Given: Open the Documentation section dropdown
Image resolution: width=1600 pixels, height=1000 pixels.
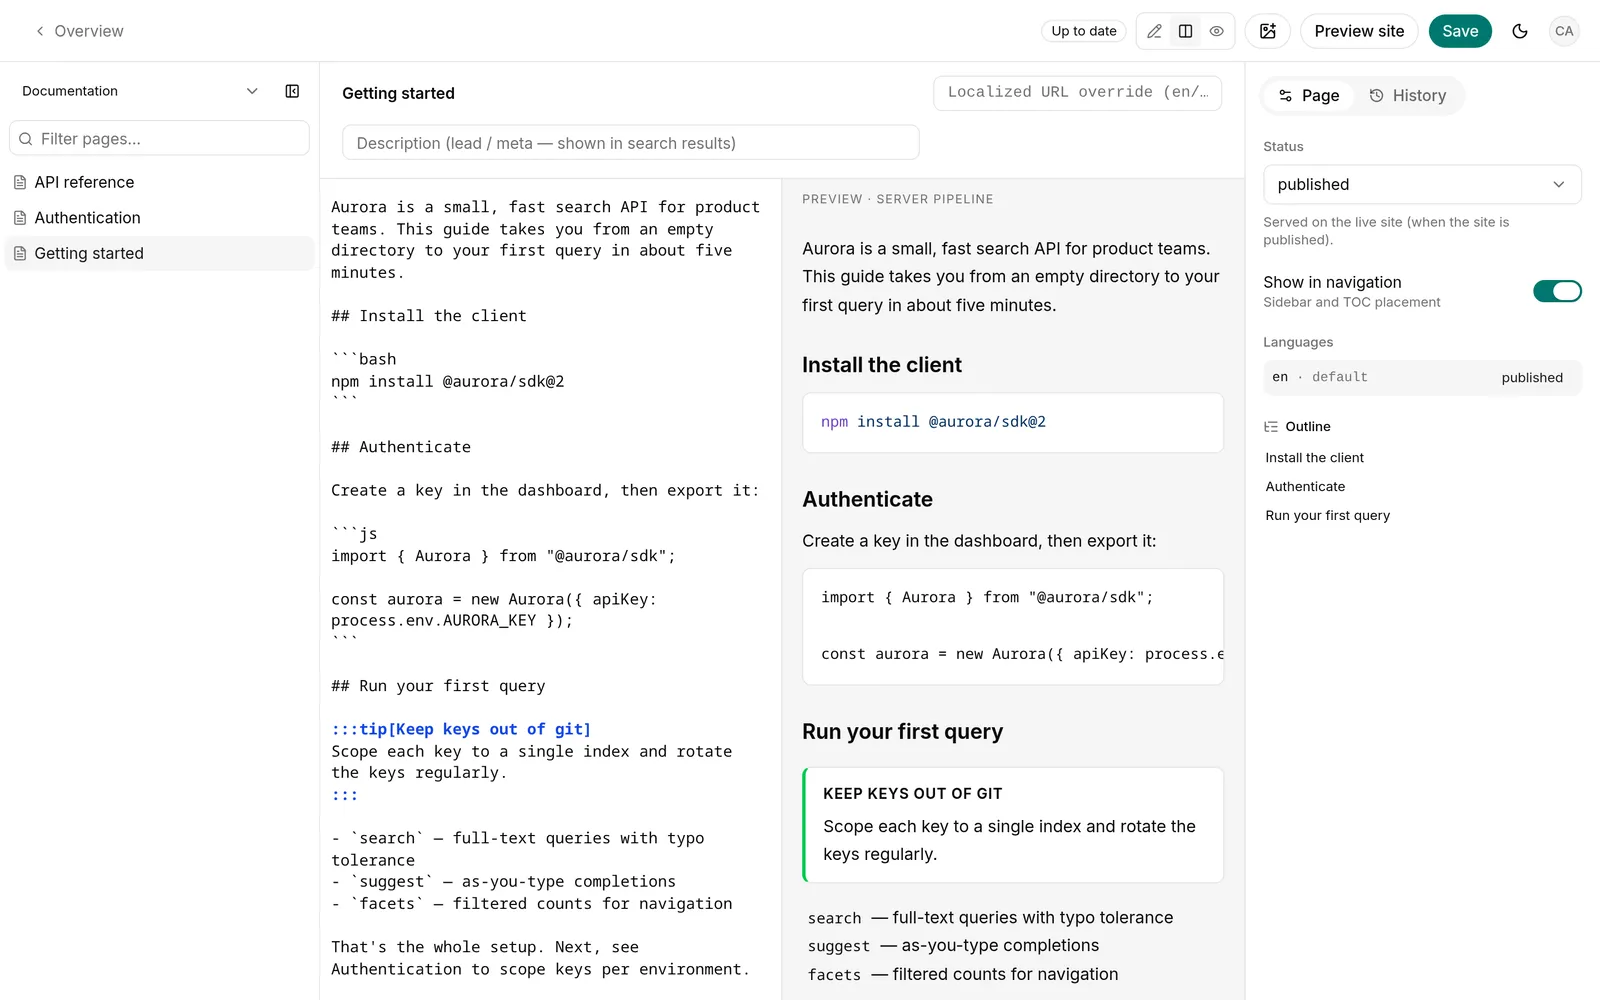Looking at the screenshot, I should click(140, 91).
